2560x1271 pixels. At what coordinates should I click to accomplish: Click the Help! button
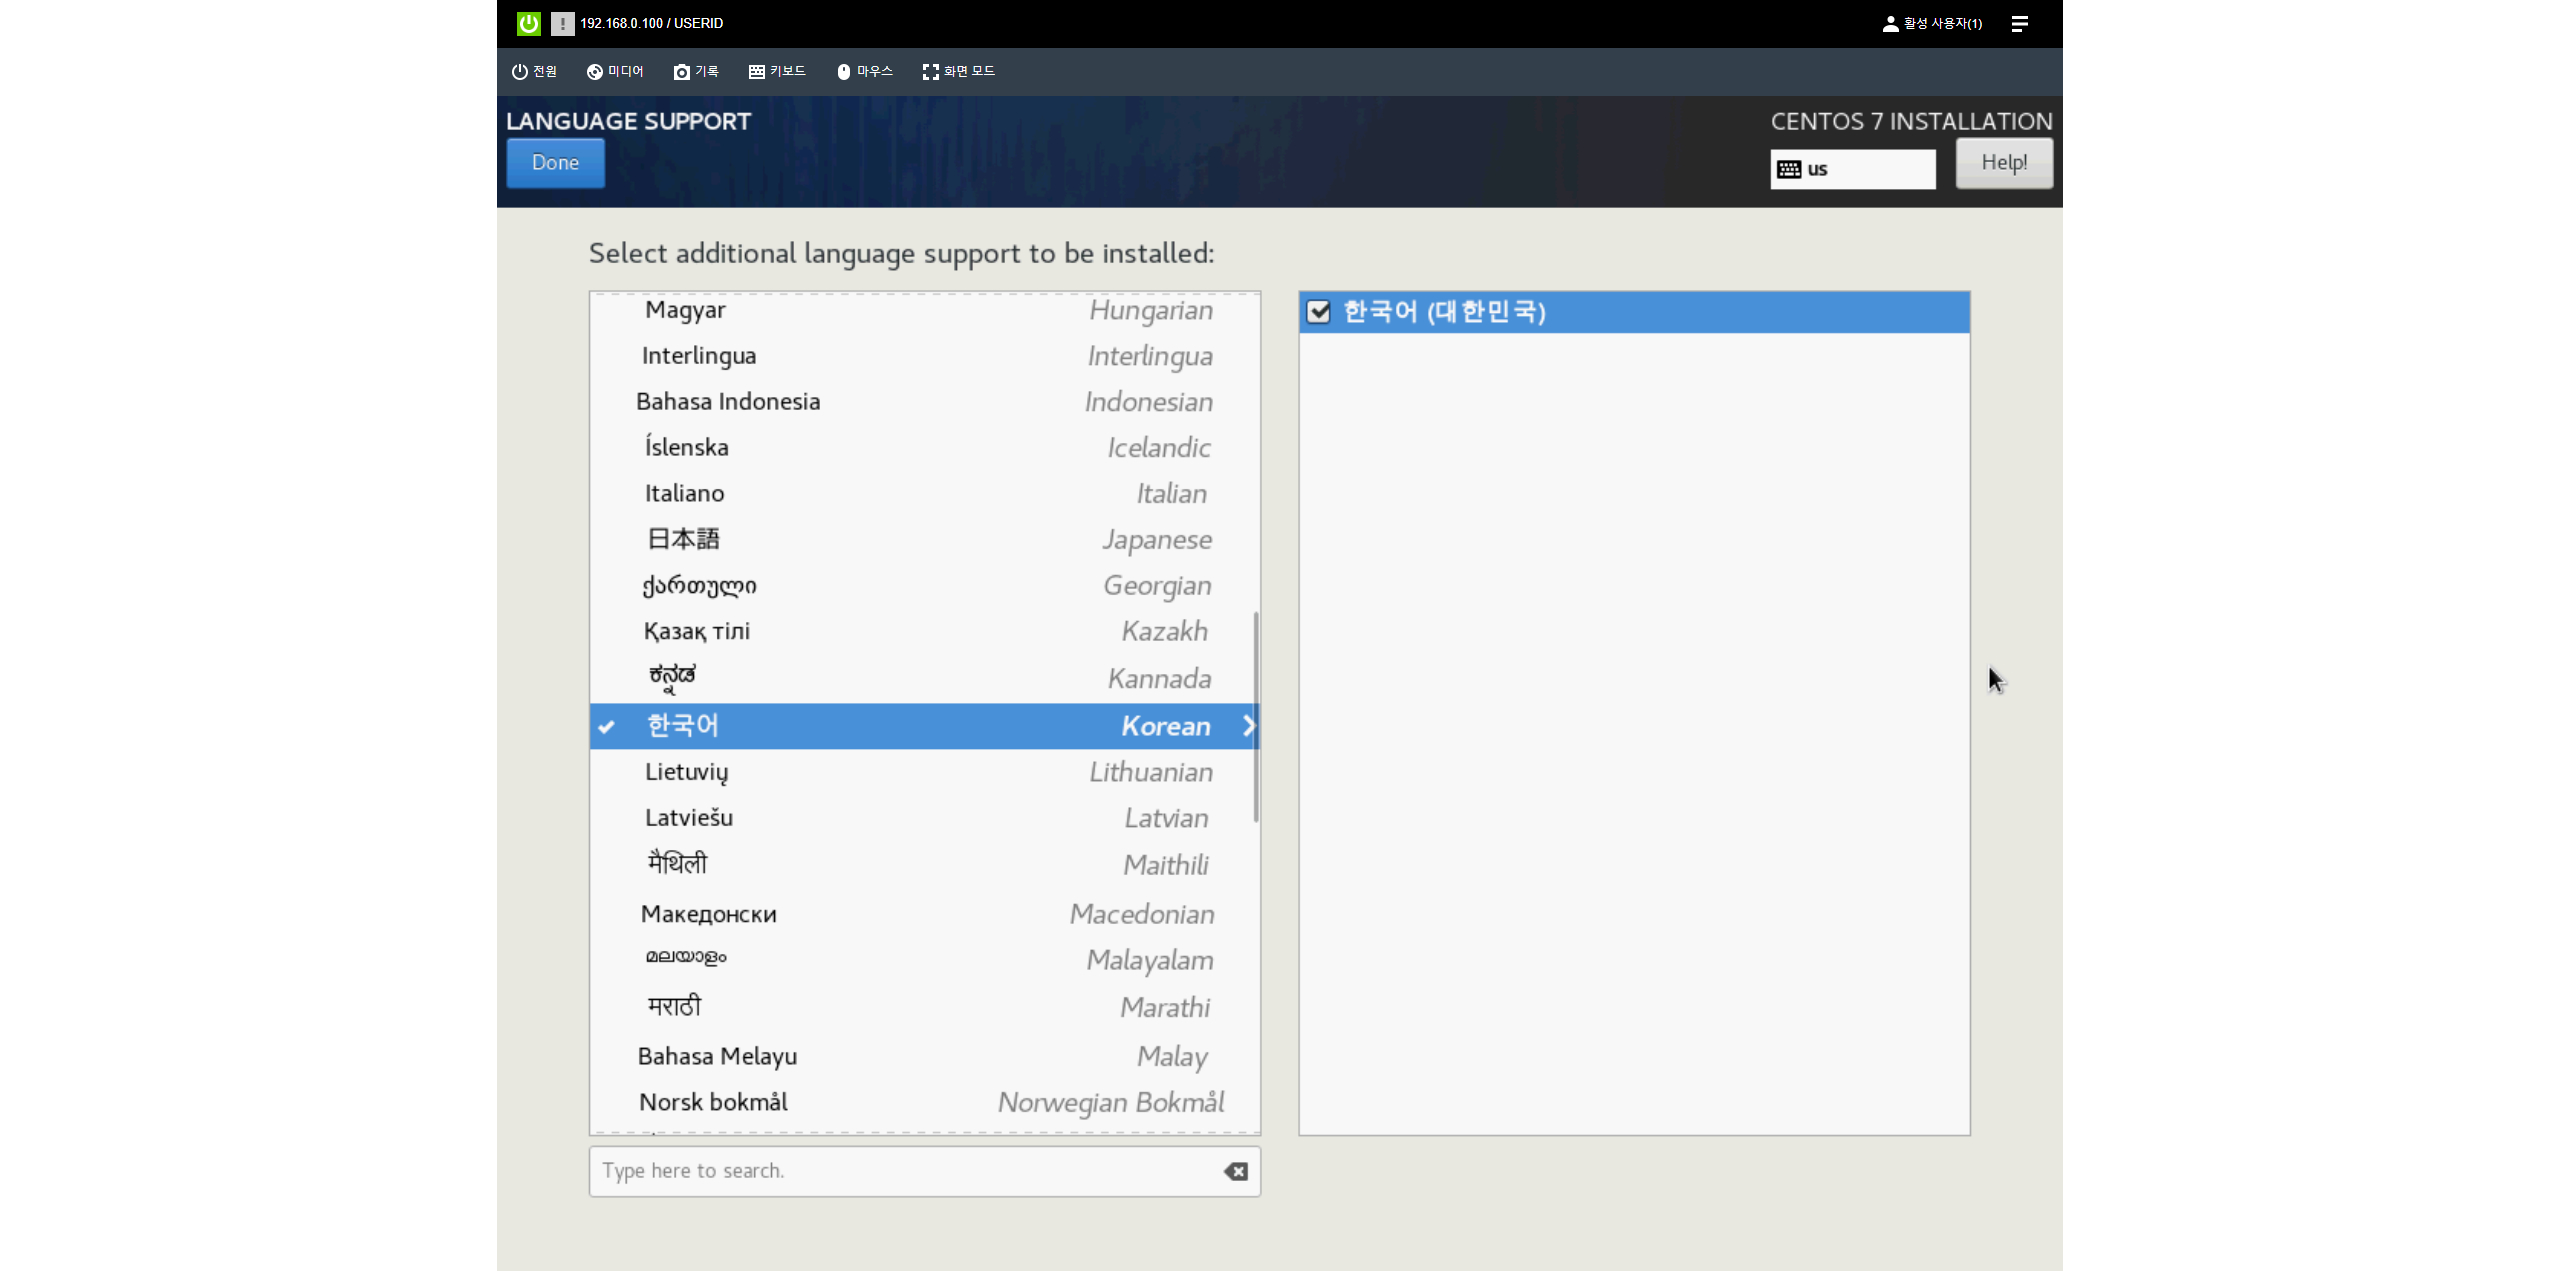tap(2003, 162)
